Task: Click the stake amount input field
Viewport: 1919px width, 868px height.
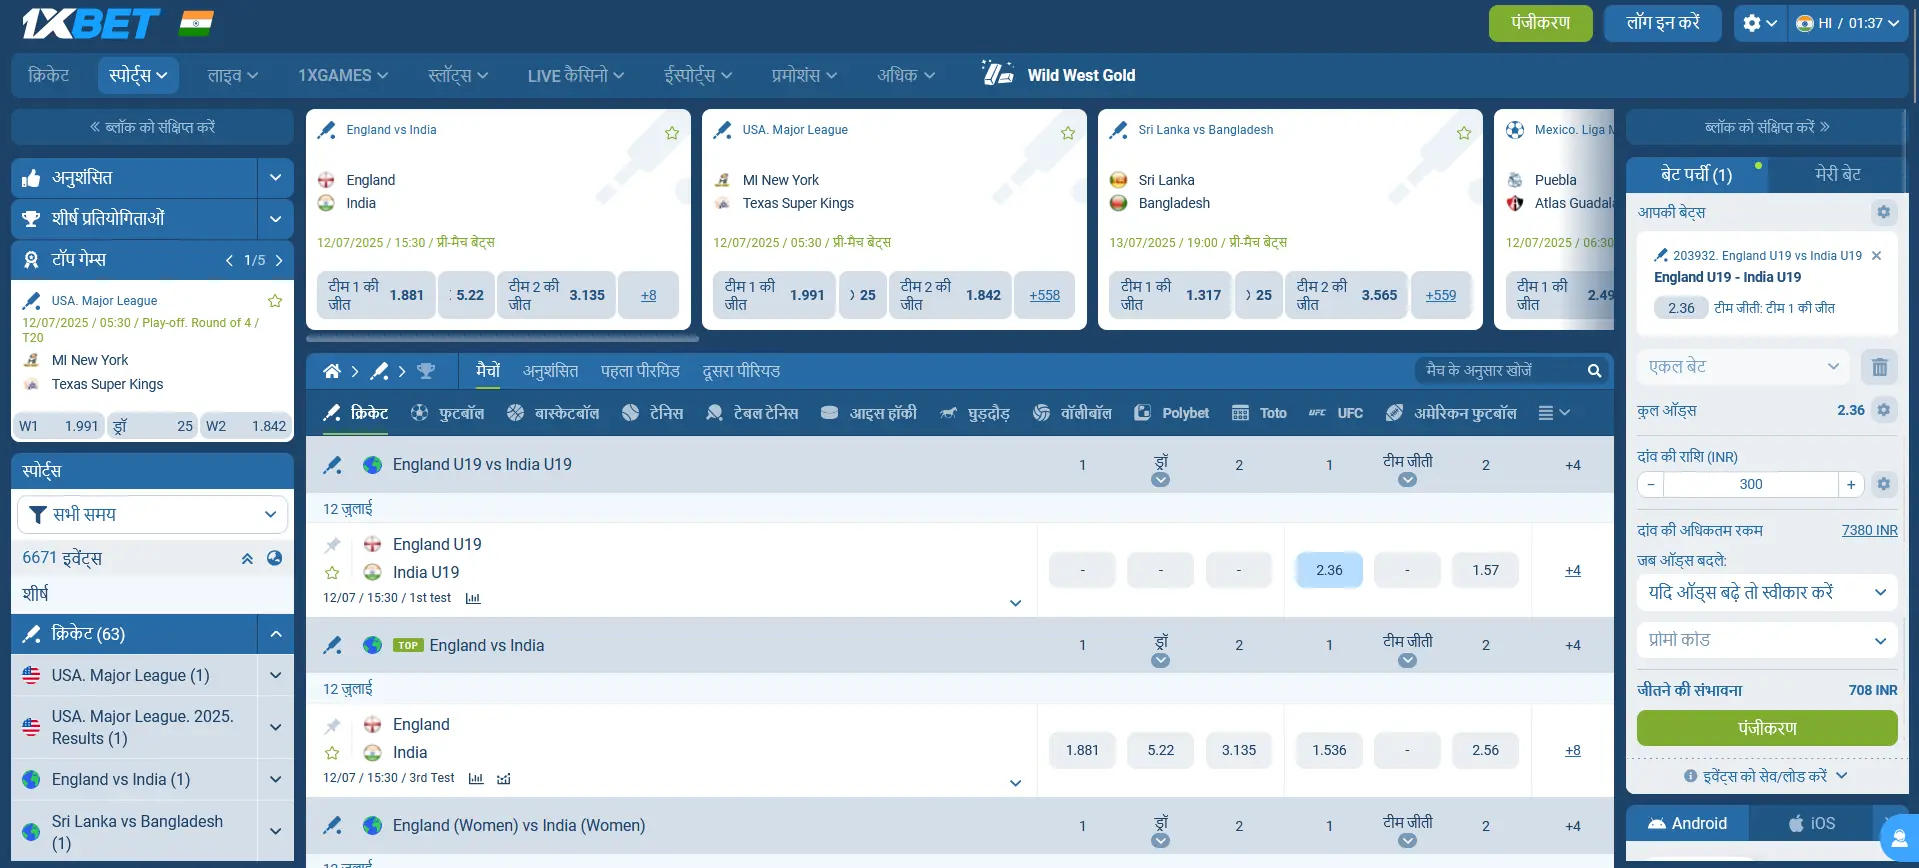Action: (x=1750, y=484)
